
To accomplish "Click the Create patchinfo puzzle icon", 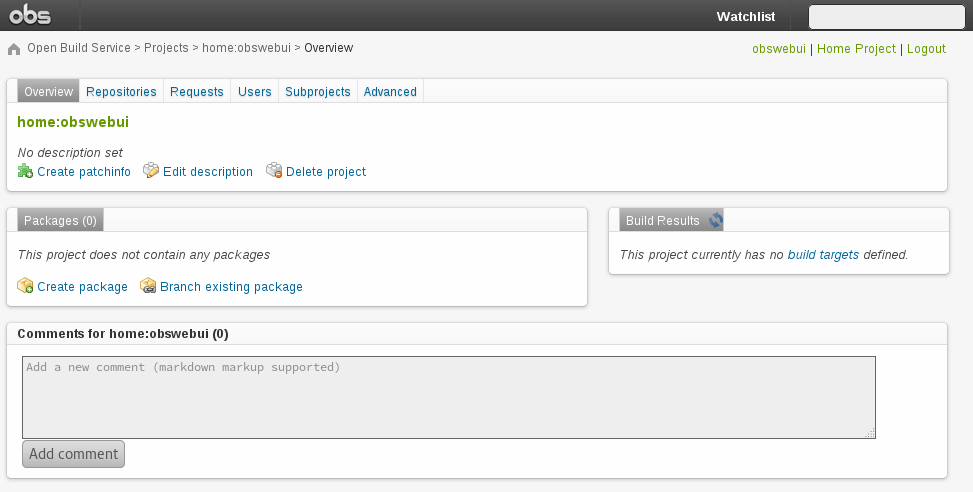I will click(x=25, y=171).
